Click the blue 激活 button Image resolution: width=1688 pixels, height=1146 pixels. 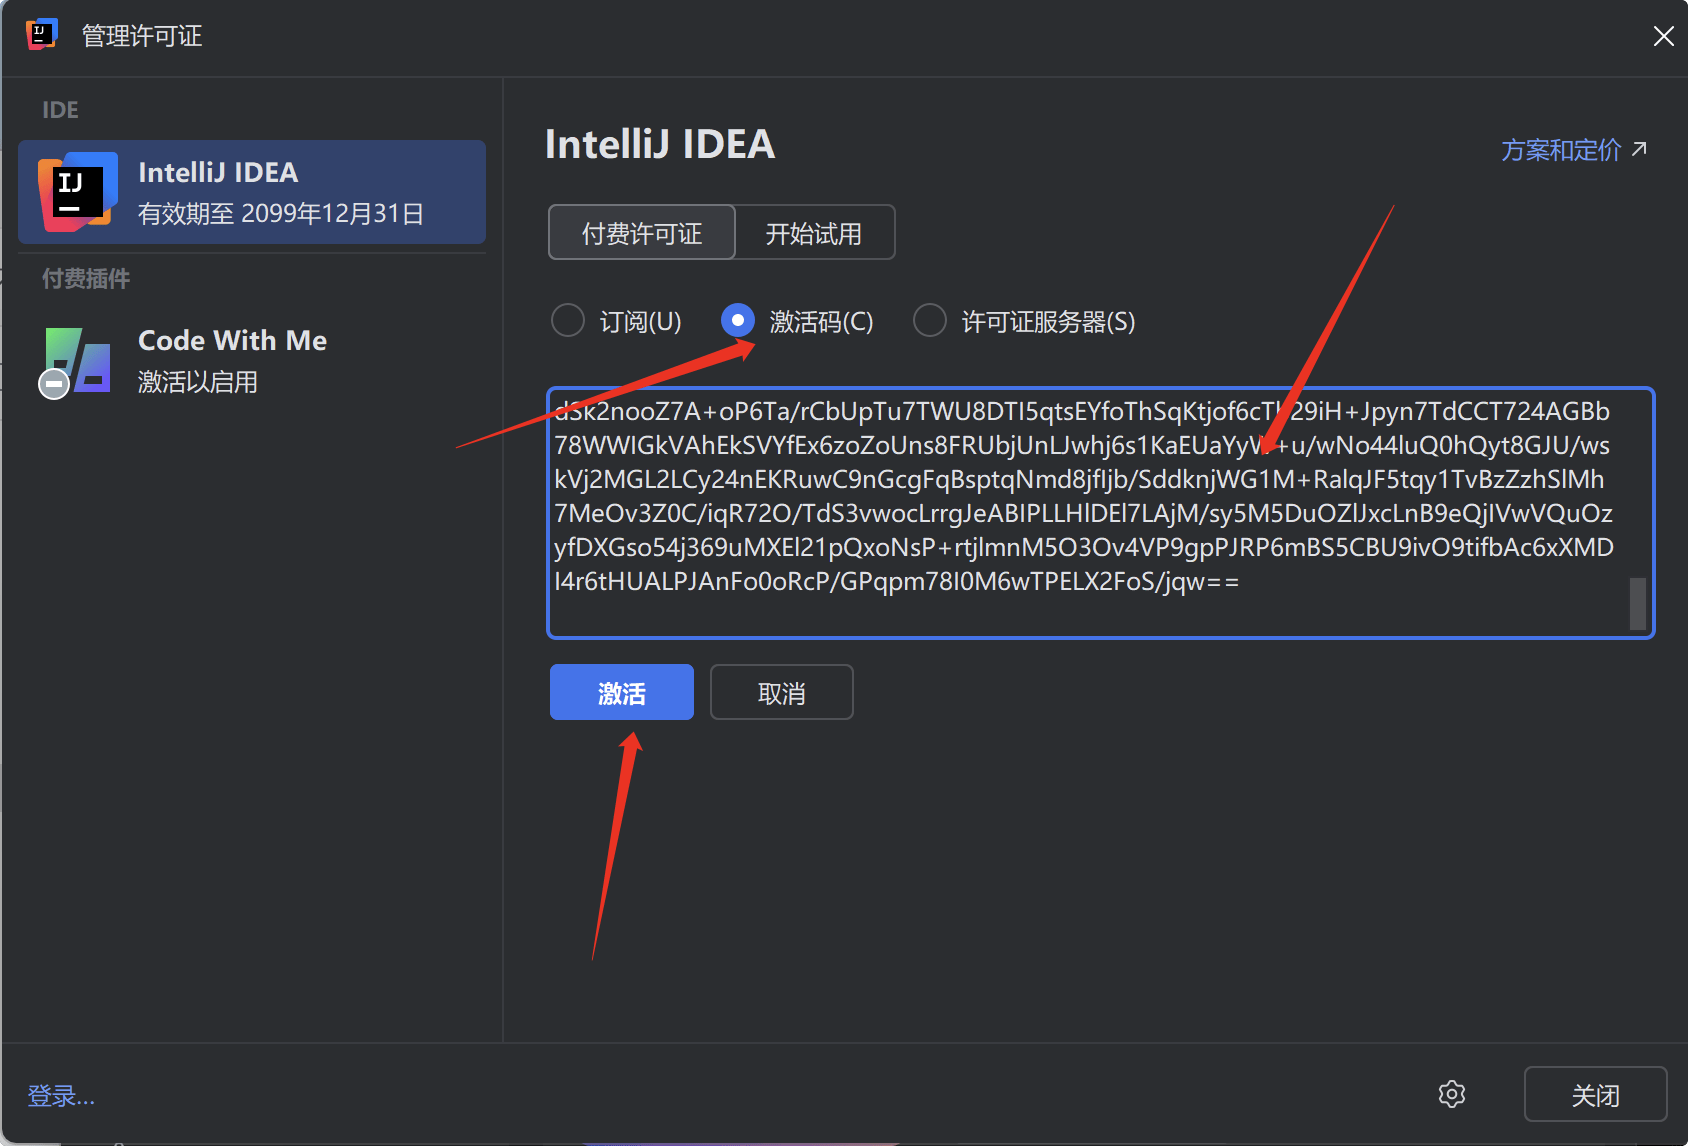point(622,692)
